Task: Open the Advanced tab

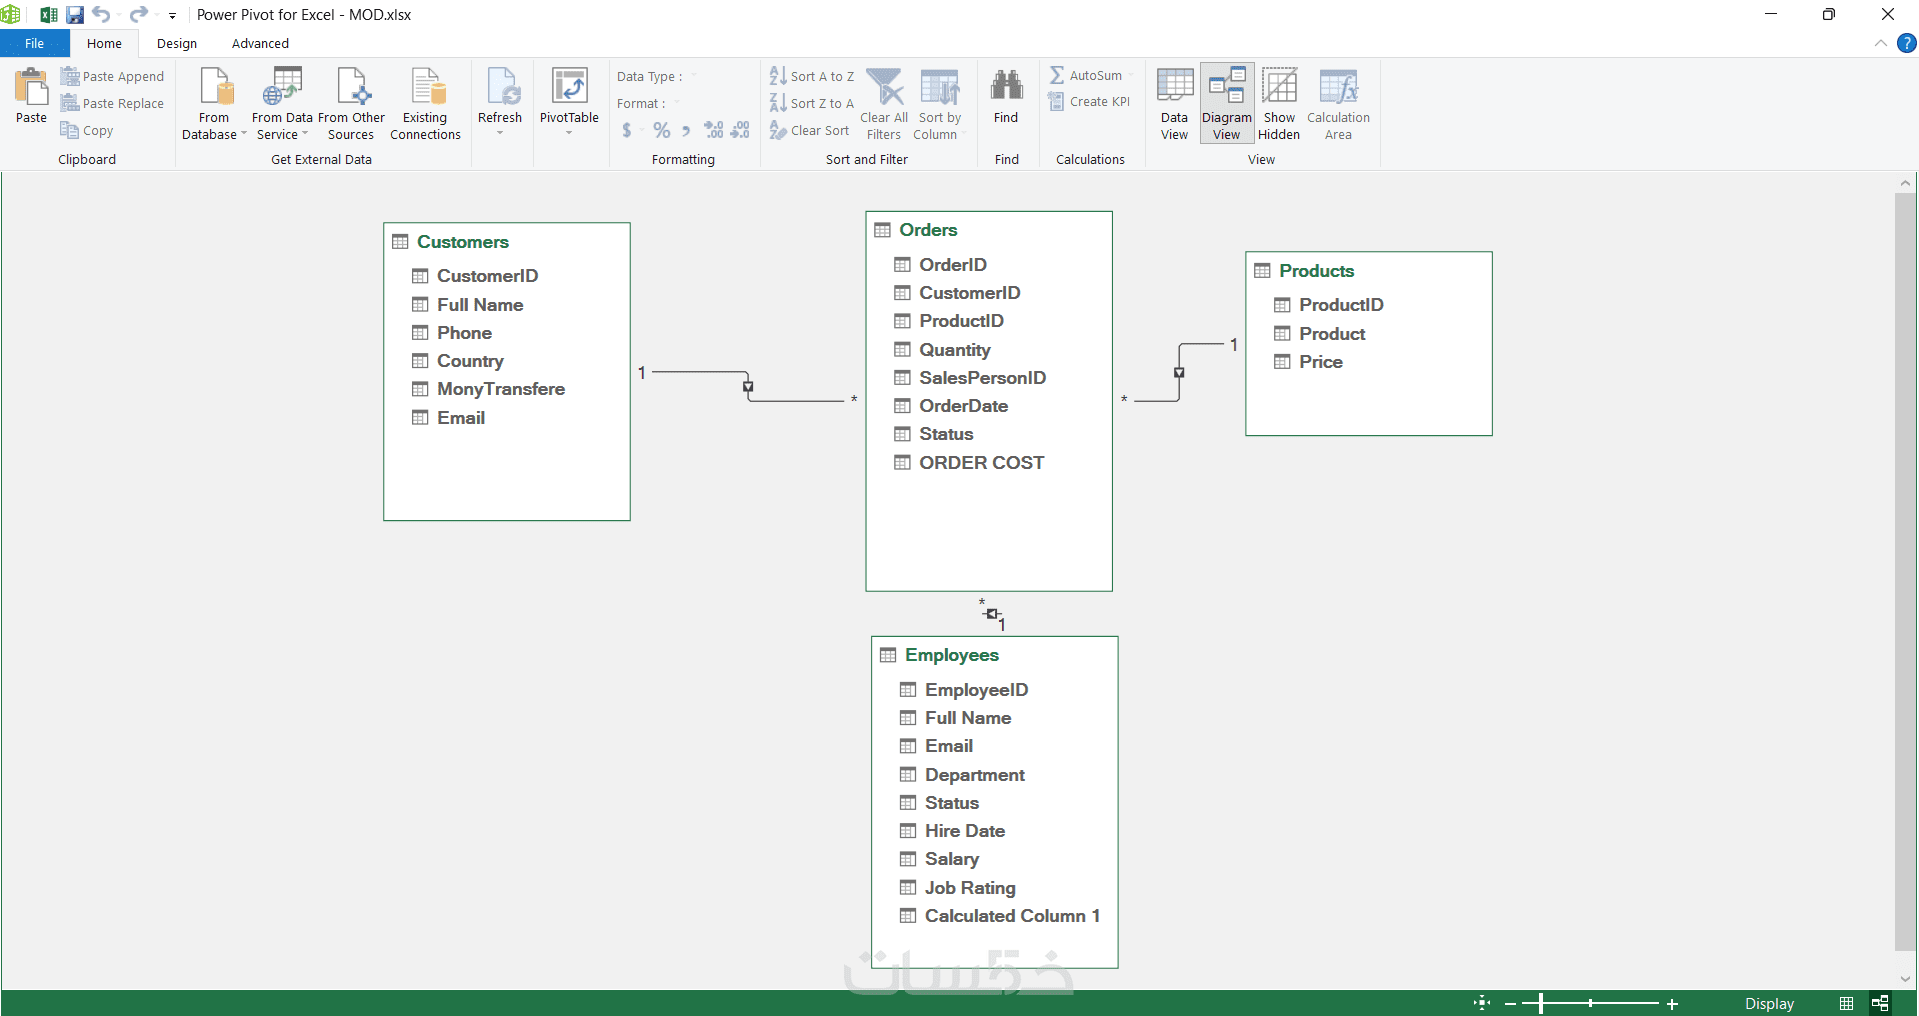Action: click(260, 43)
